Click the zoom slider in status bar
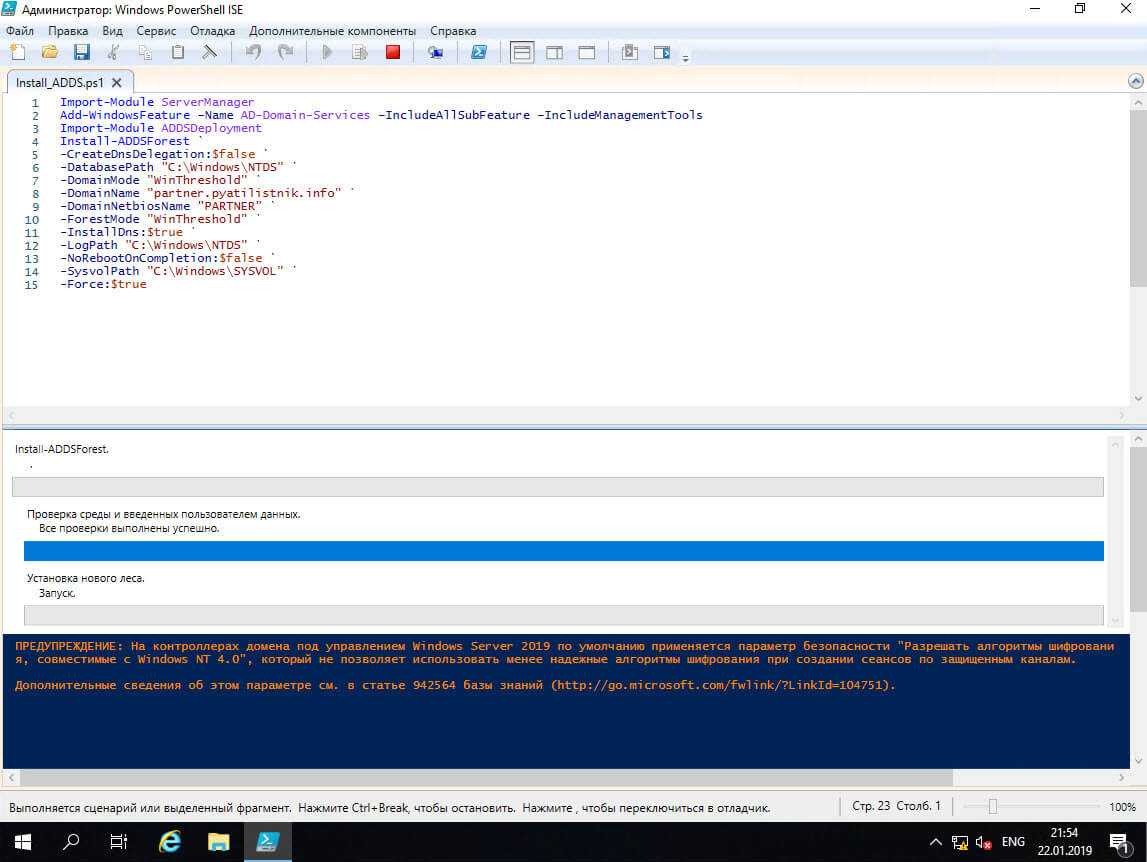Screen dimensions: 1147x862 [992, 806]
